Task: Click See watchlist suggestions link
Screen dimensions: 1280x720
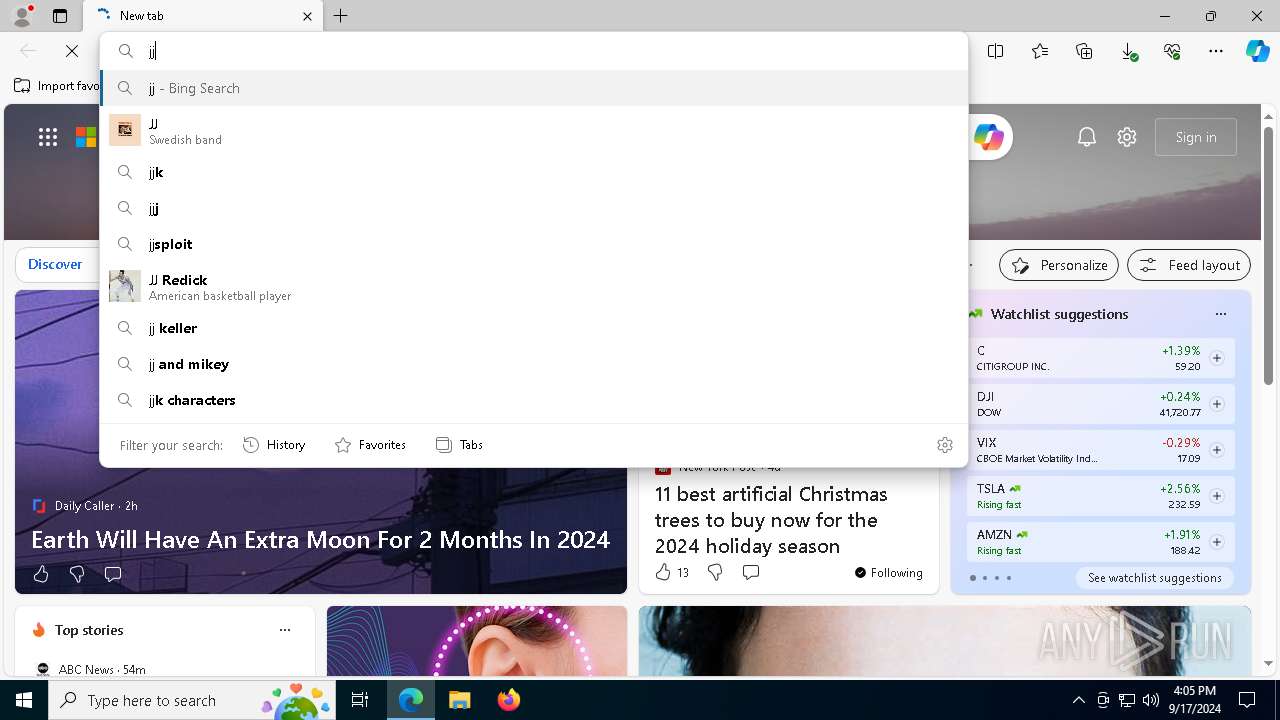Action: click(1155, 578)
